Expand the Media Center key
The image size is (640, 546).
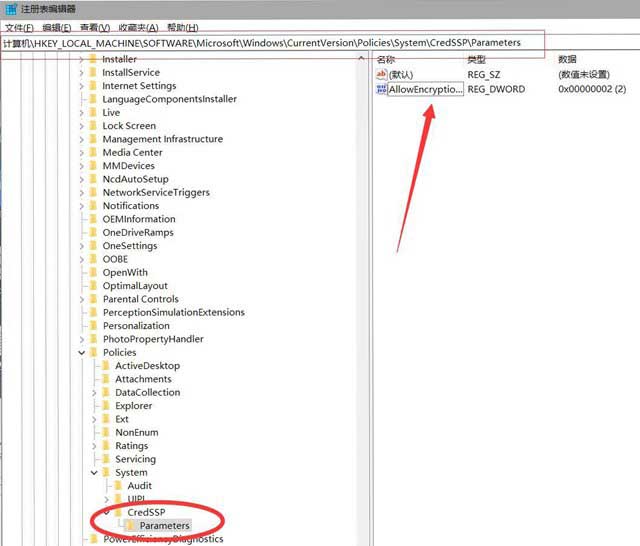tap(81, 153)
